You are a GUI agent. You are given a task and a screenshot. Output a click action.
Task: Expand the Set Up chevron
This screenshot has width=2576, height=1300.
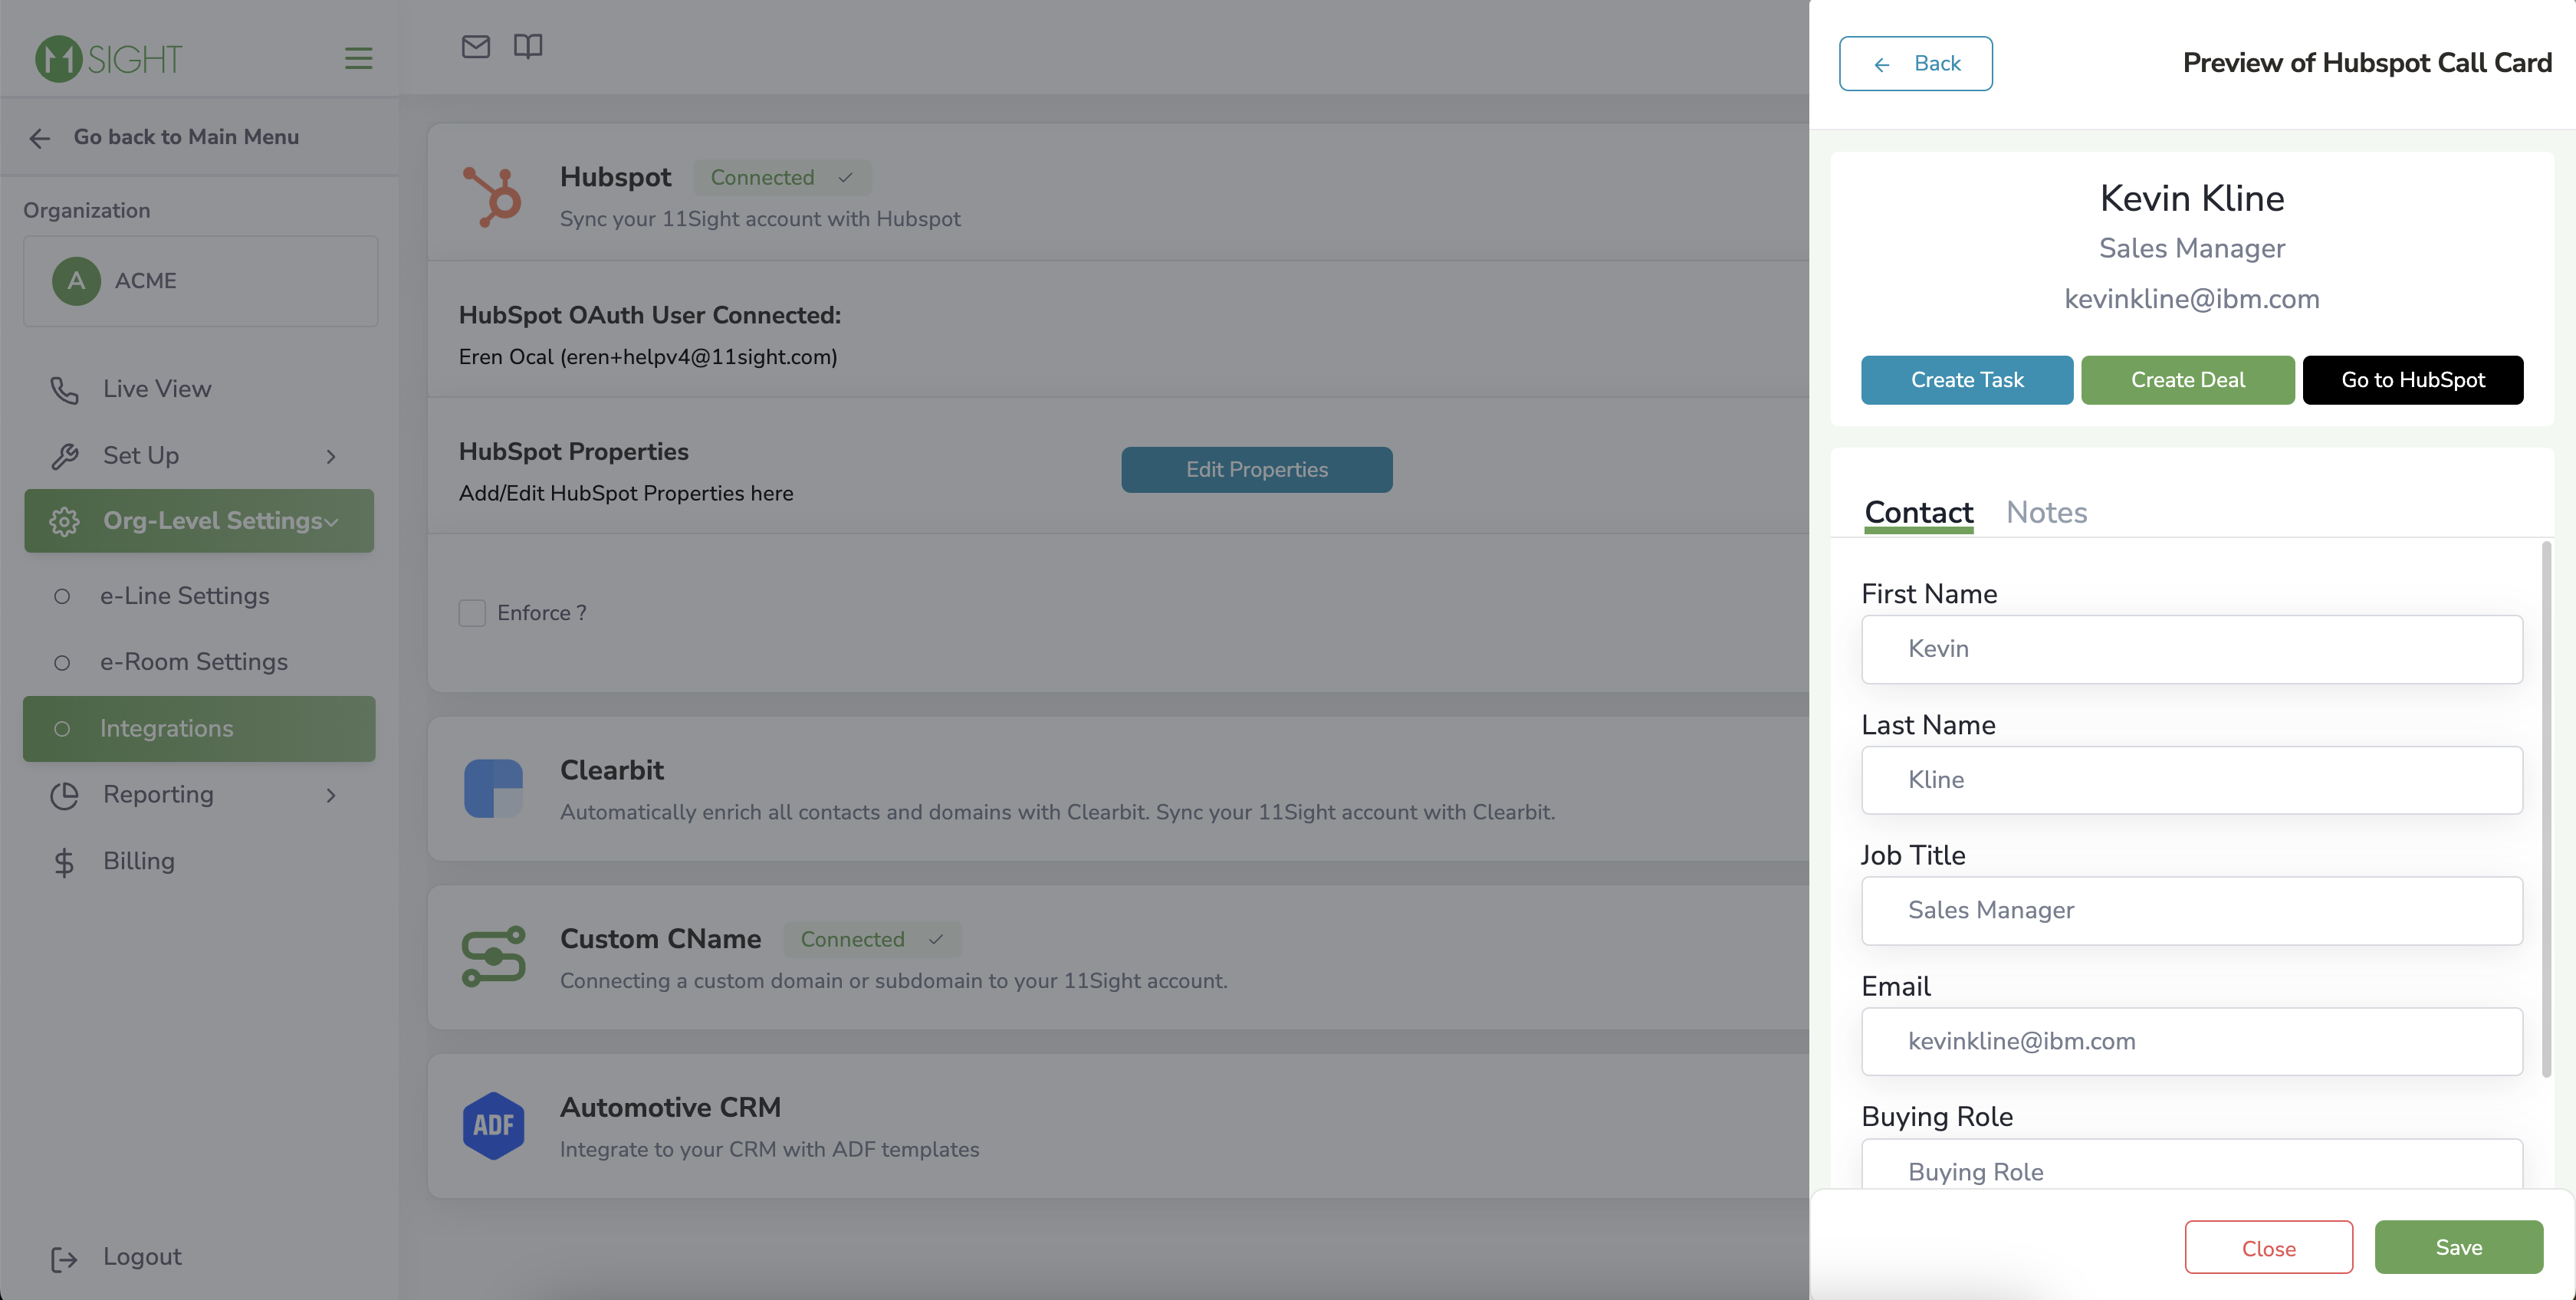pyautogui.click(x=331, y=457)
